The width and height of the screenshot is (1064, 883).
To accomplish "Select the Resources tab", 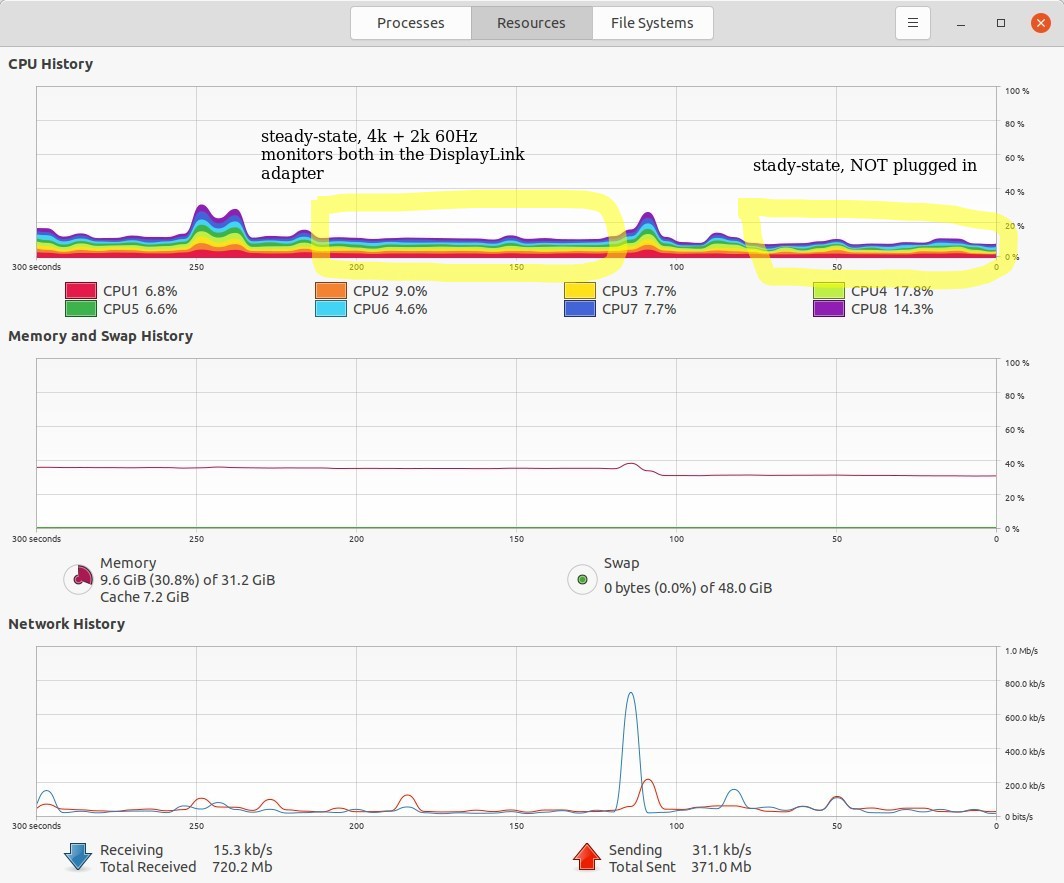I will (531, 23).
